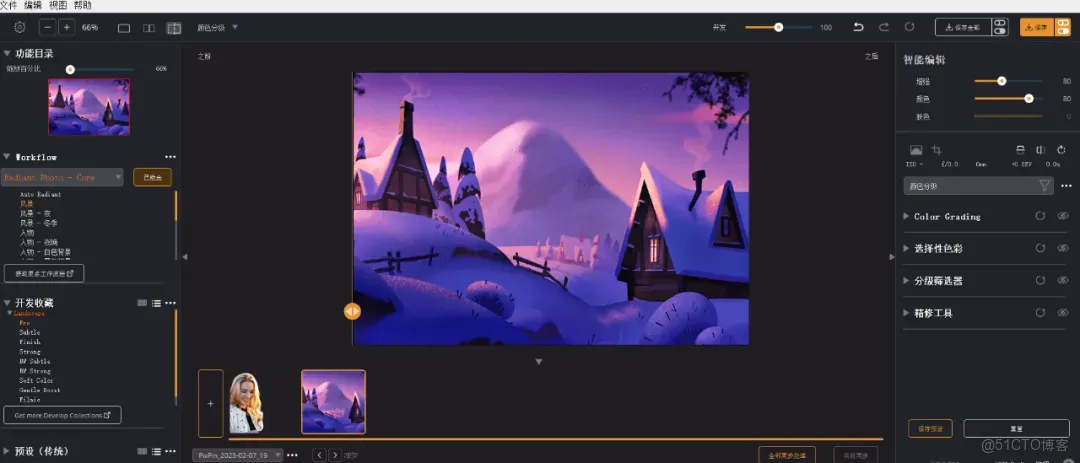Expand the 分级筛选器 section
Screen dimensions: 1080x463
click(906, 280)
